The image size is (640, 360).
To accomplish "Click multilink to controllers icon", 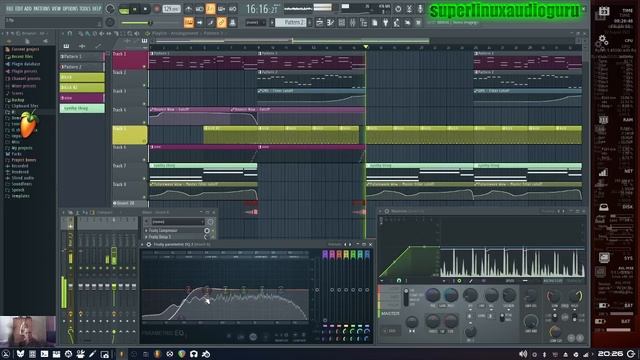I will click(x=232, y=22).
